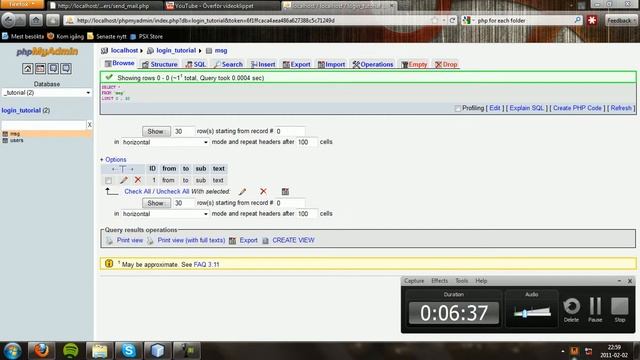Open Skype from the taskbar
640x360 pixels.
click(x=129, y=351)
